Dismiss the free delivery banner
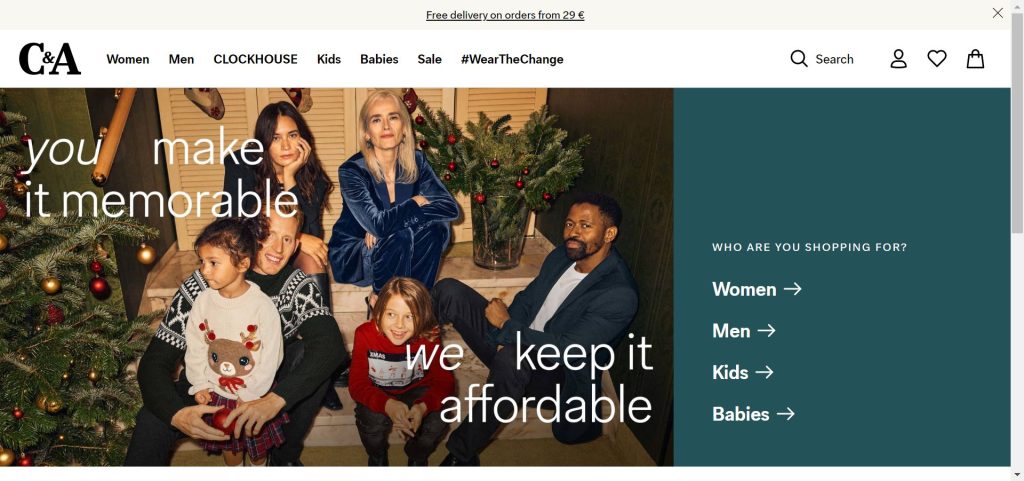1024x481 pixels. tap(997, 13)
